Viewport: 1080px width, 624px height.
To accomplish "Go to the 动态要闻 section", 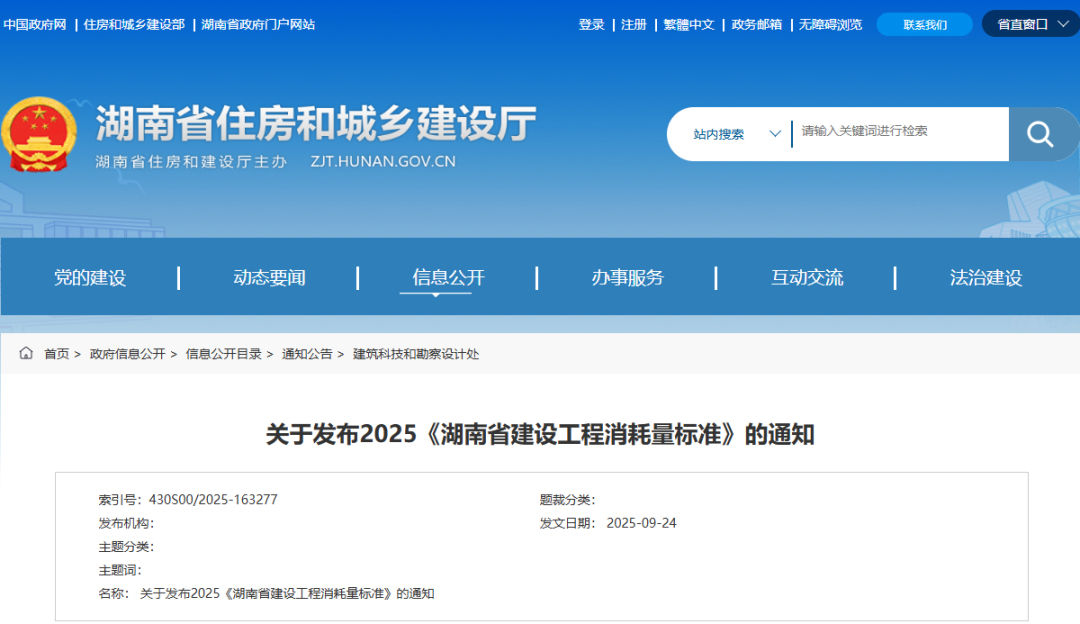I will tap(269, 278).
